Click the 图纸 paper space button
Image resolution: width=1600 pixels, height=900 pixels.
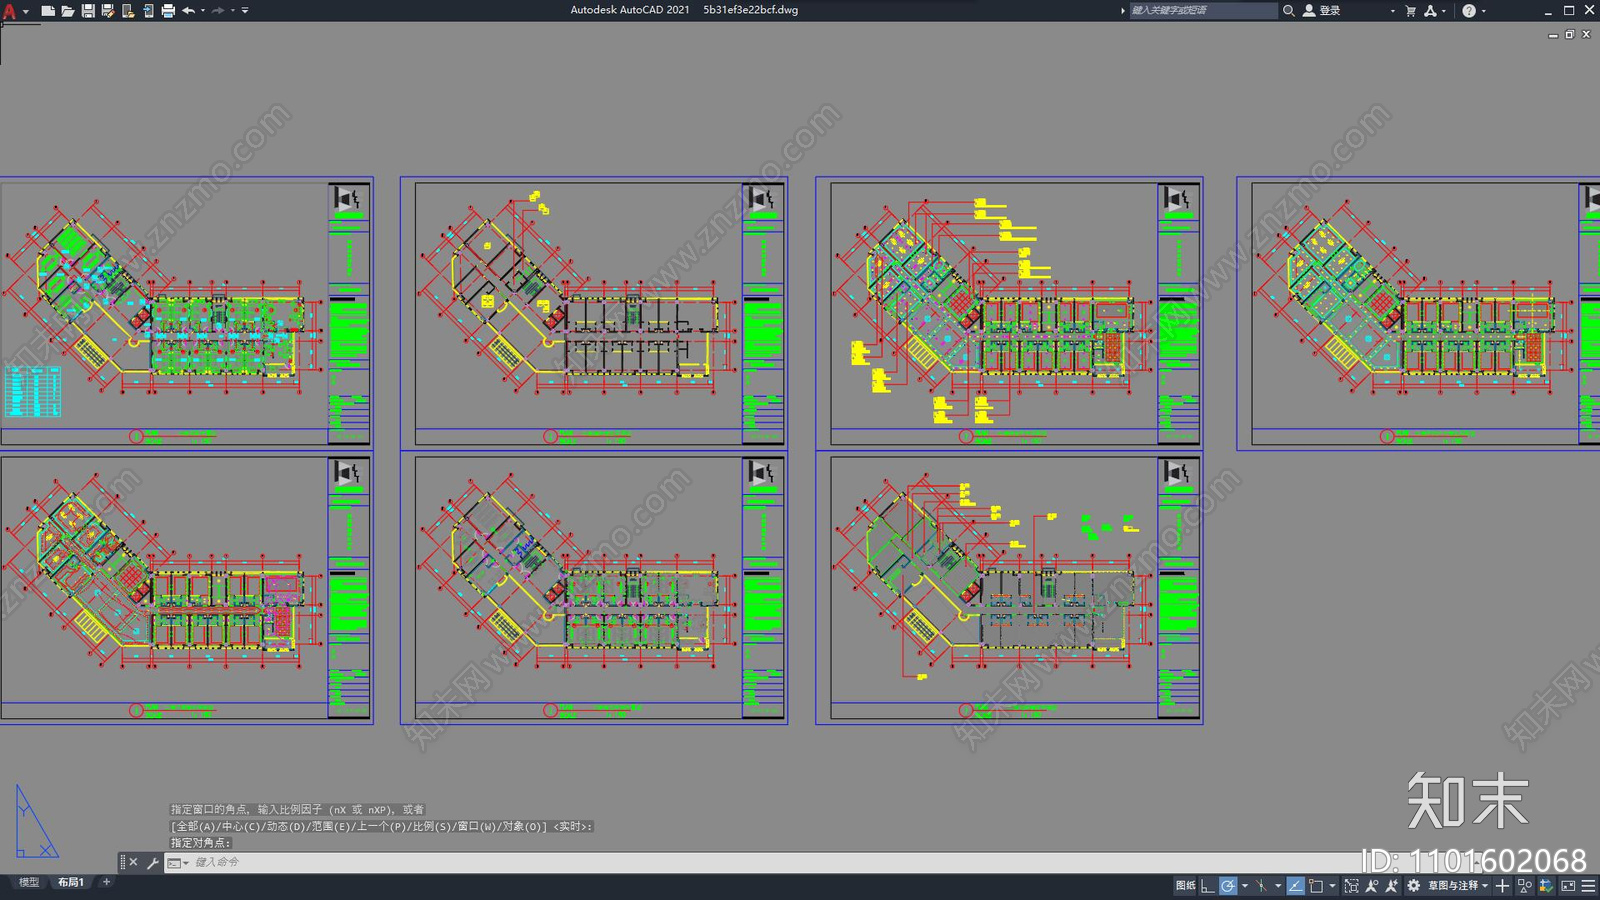pos(1186,886)
